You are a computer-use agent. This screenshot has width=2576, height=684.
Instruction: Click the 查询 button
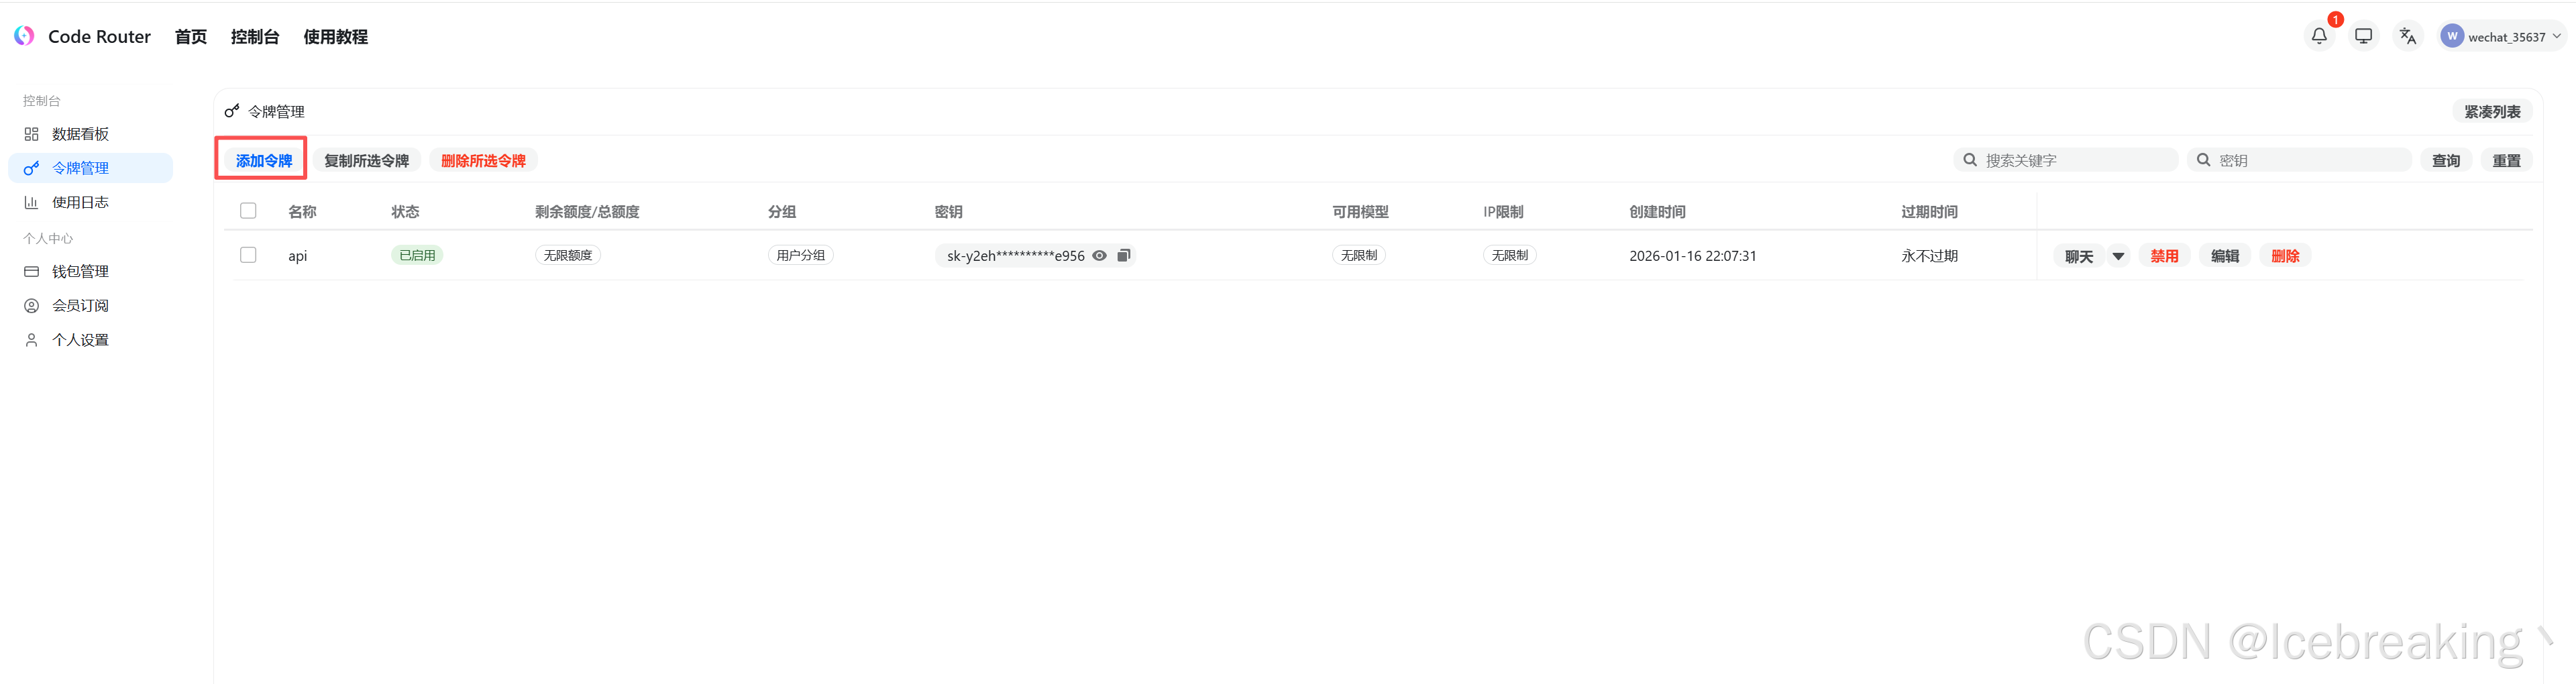pos(2446,160)
